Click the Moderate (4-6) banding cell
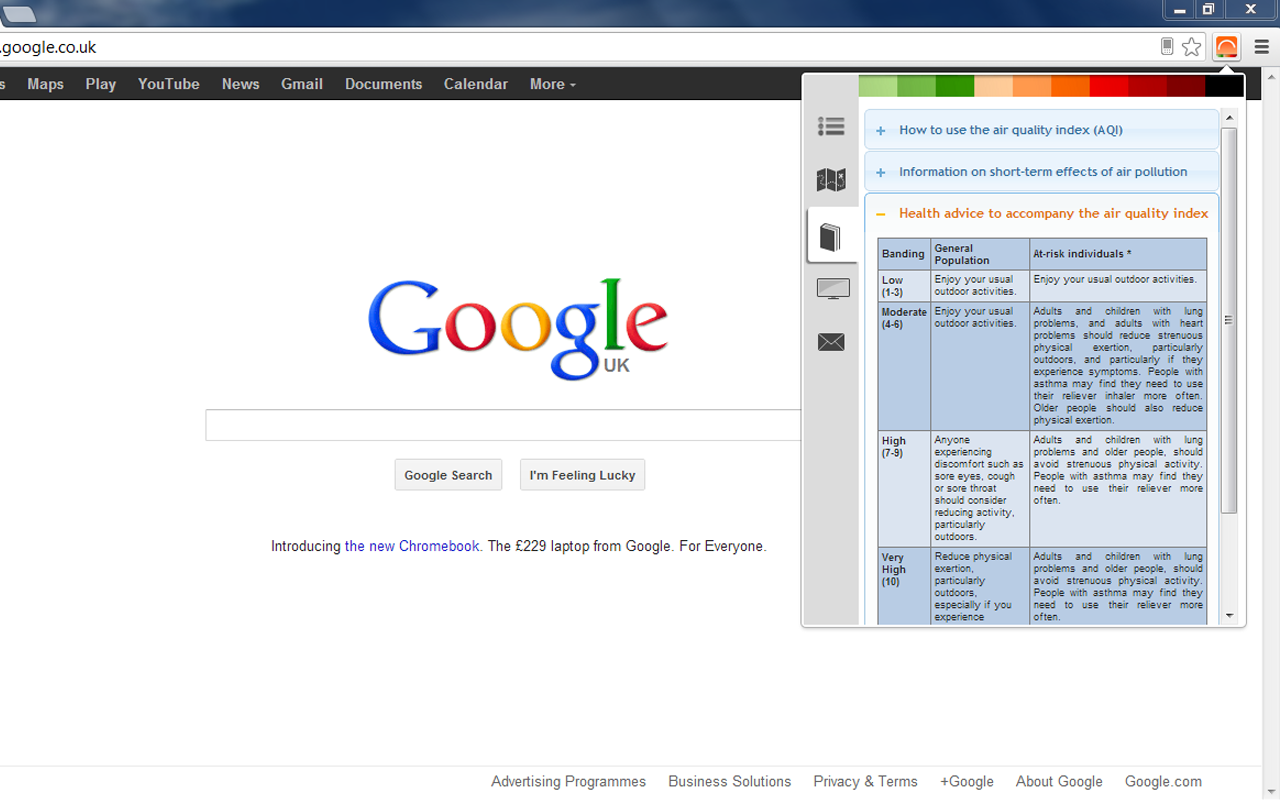The image size is (1280, 800). click(904, 366)
